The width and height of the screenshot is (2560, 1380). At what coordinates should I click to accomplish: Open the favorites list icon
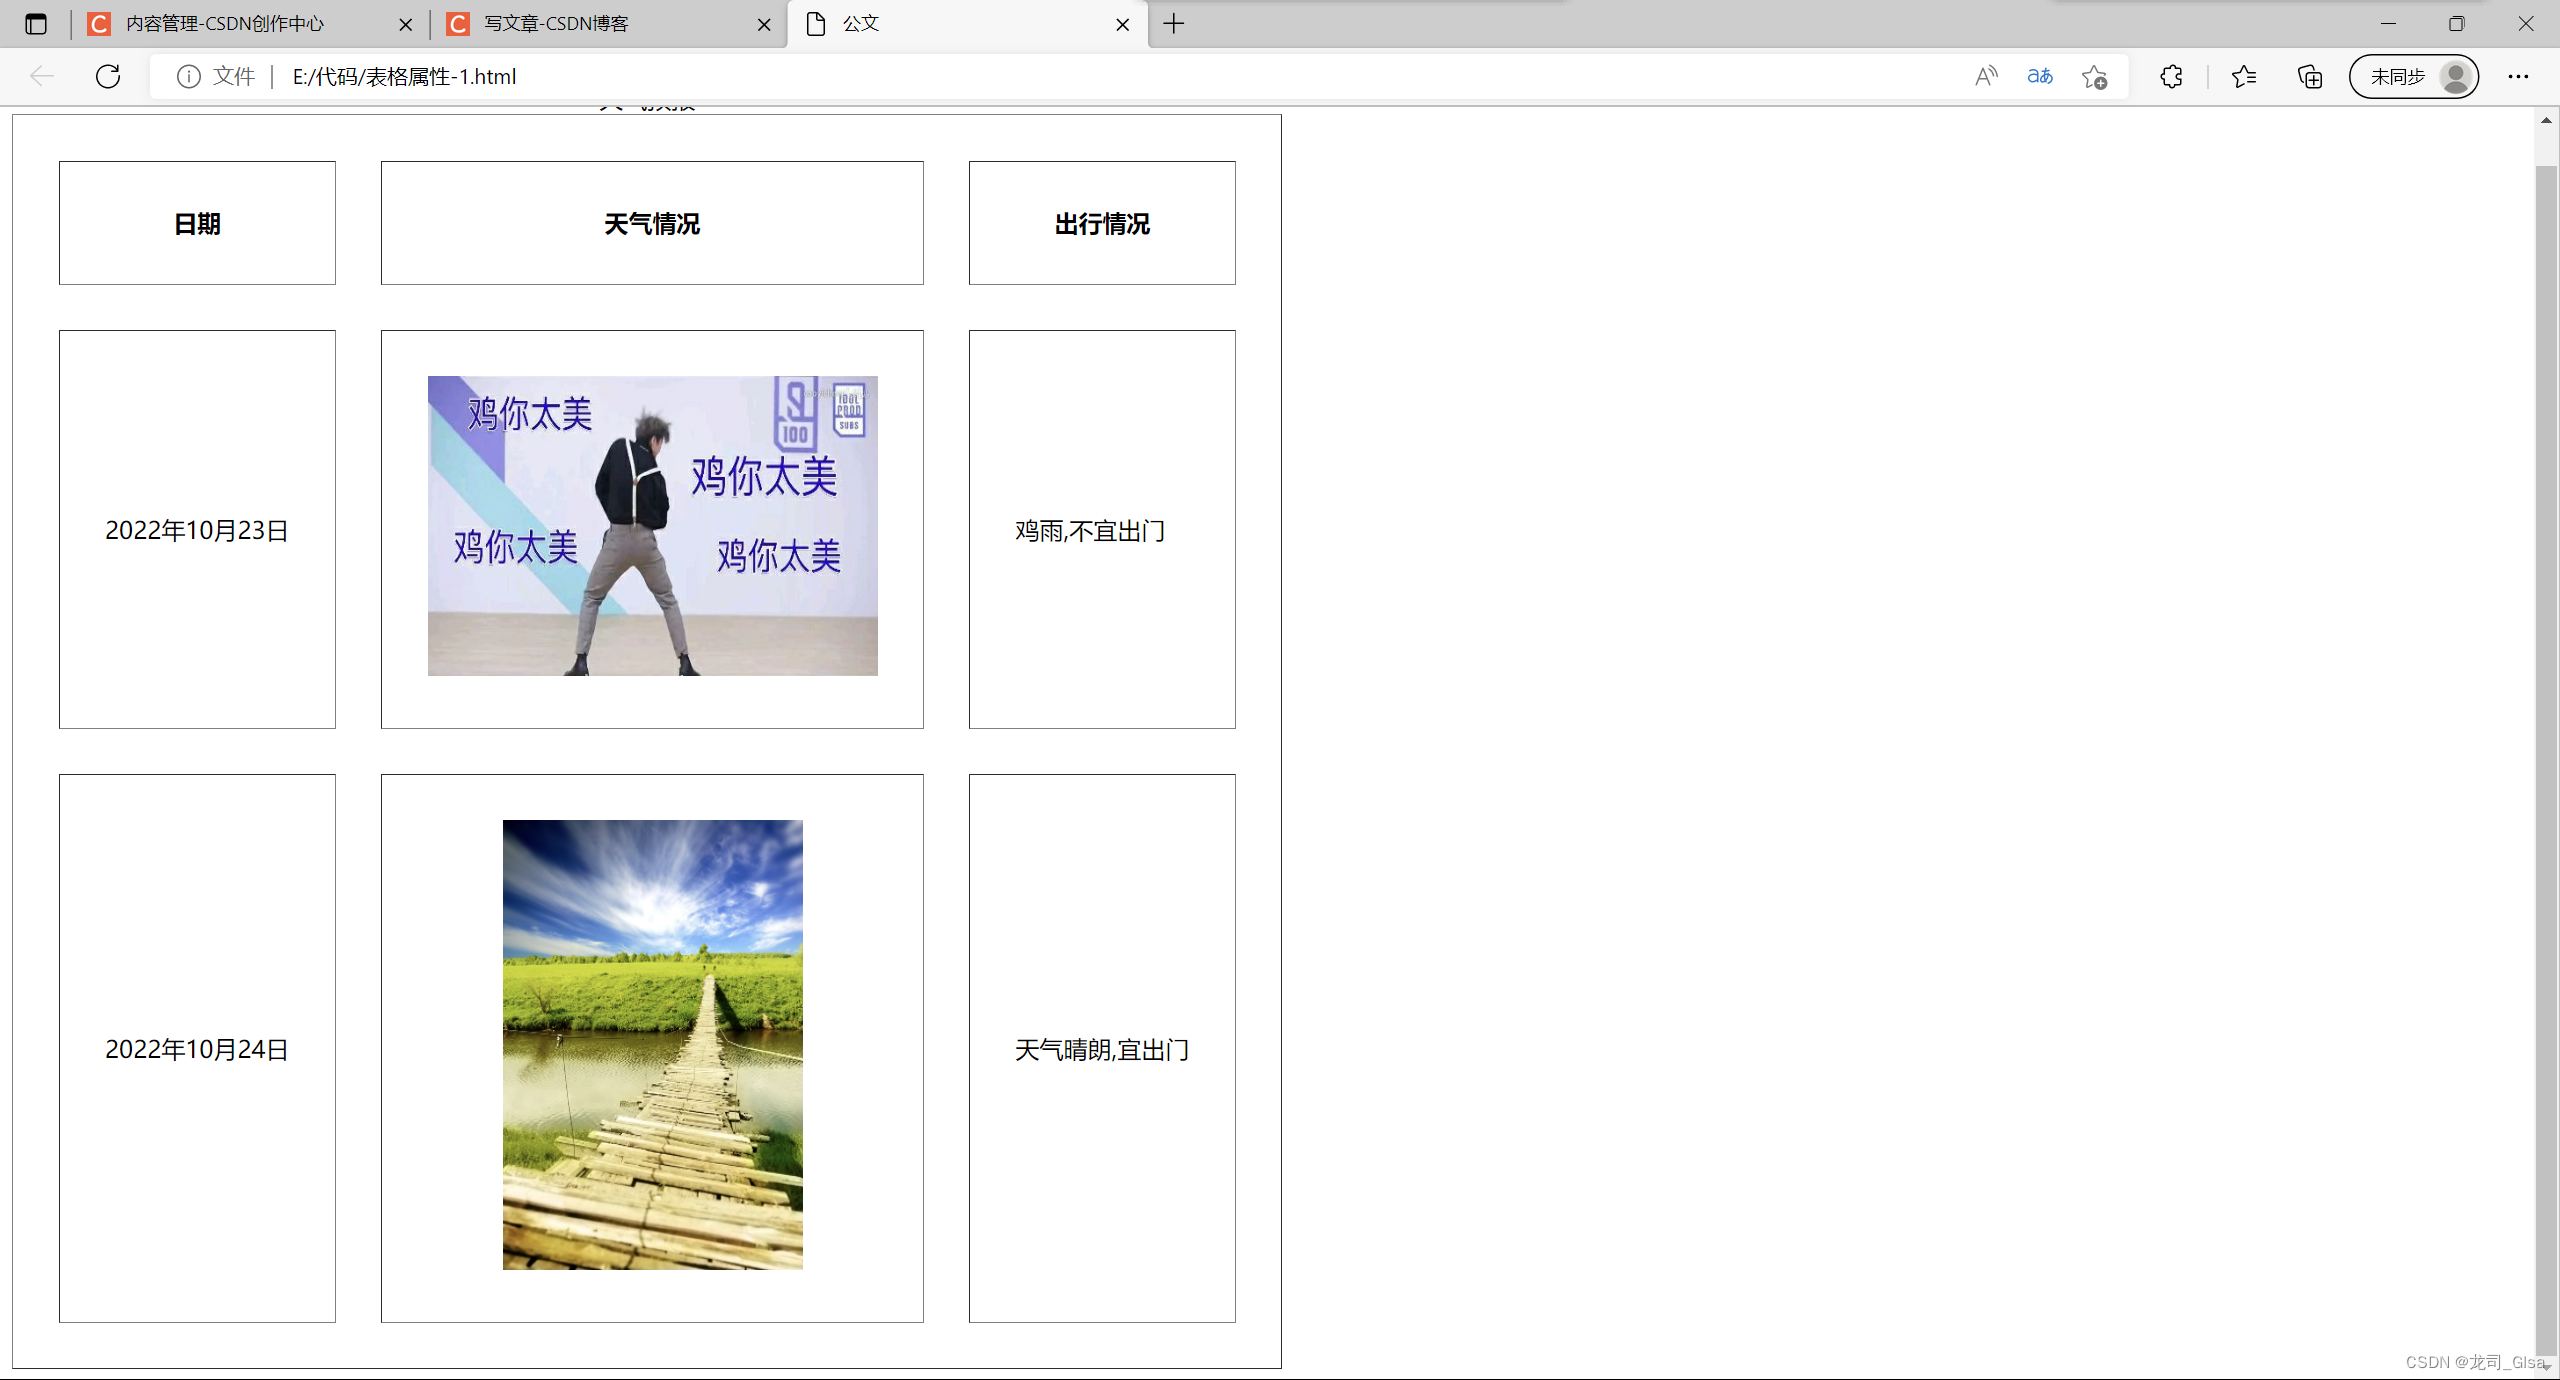(x=2243, y=76)
